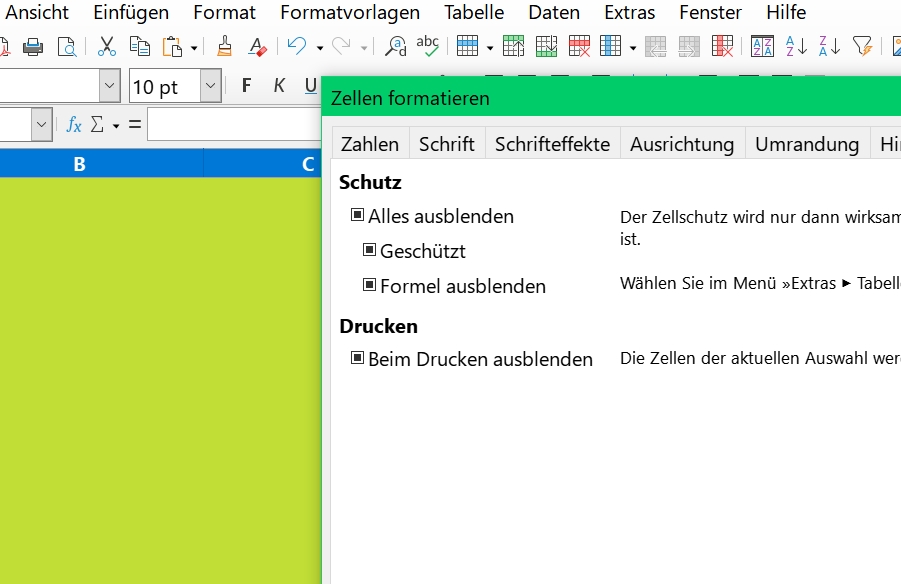Viewport: 901px width, 584px height.
Task: Open Find and Replace magnifier icon
Action: [396, 47]
